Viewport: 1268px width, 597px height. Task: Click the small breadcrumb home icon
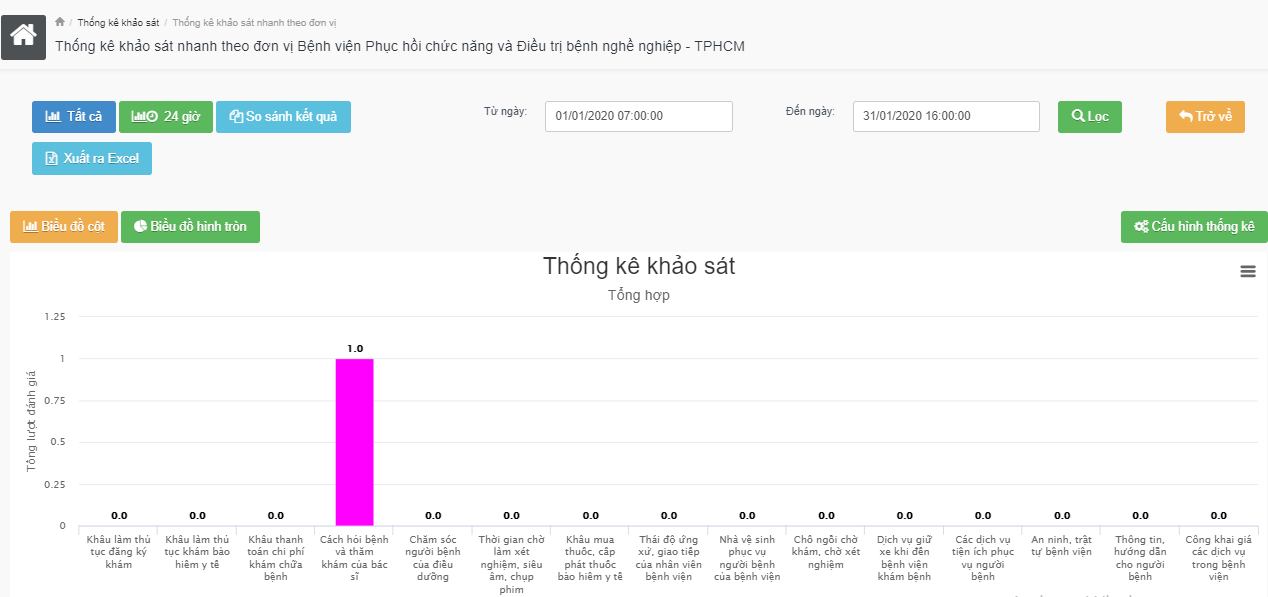(x=60, y=21)
